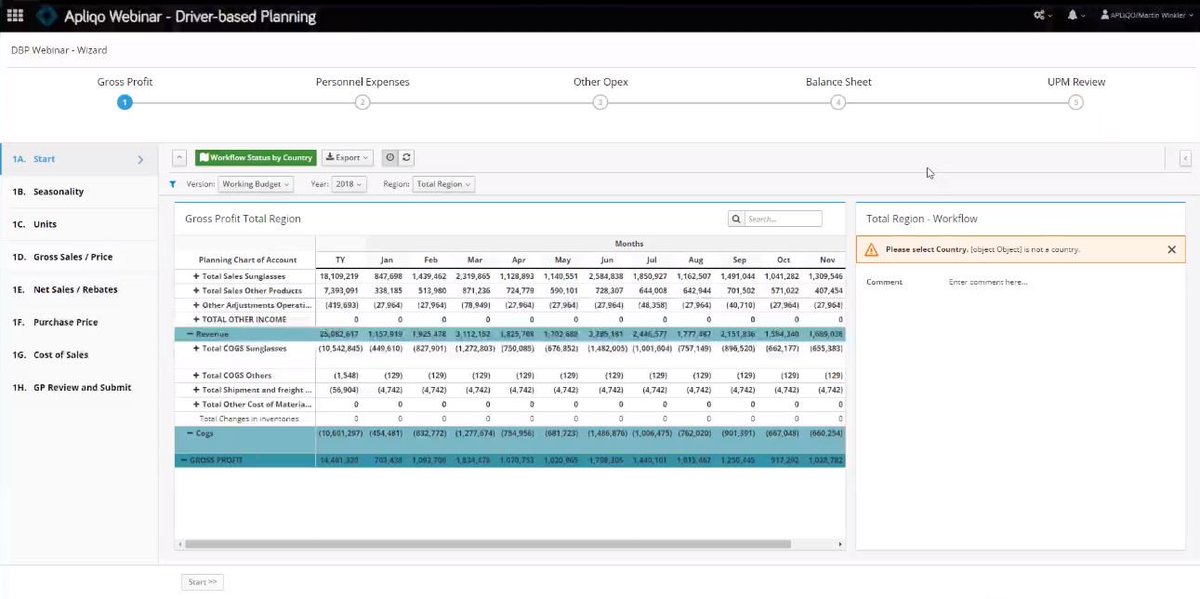Expand TOTAL OTHER INCOME row

(196, 319)
